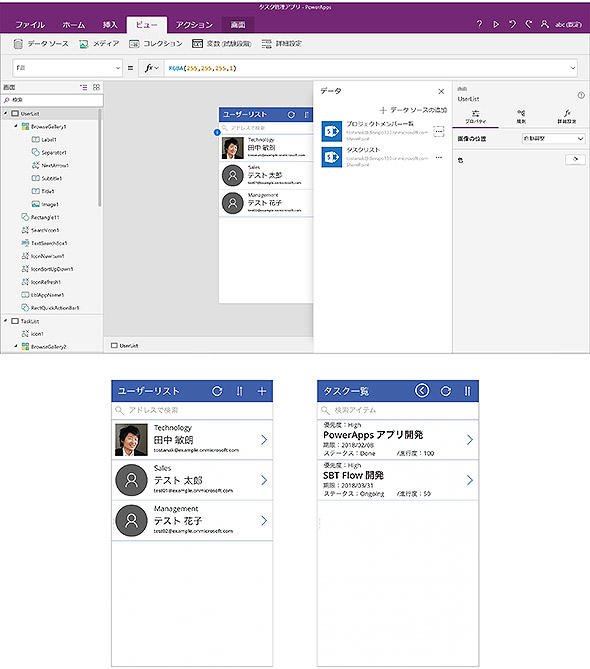
Task: Open PowerApps アプリ開発 task chevron
Action: [470, 440]
